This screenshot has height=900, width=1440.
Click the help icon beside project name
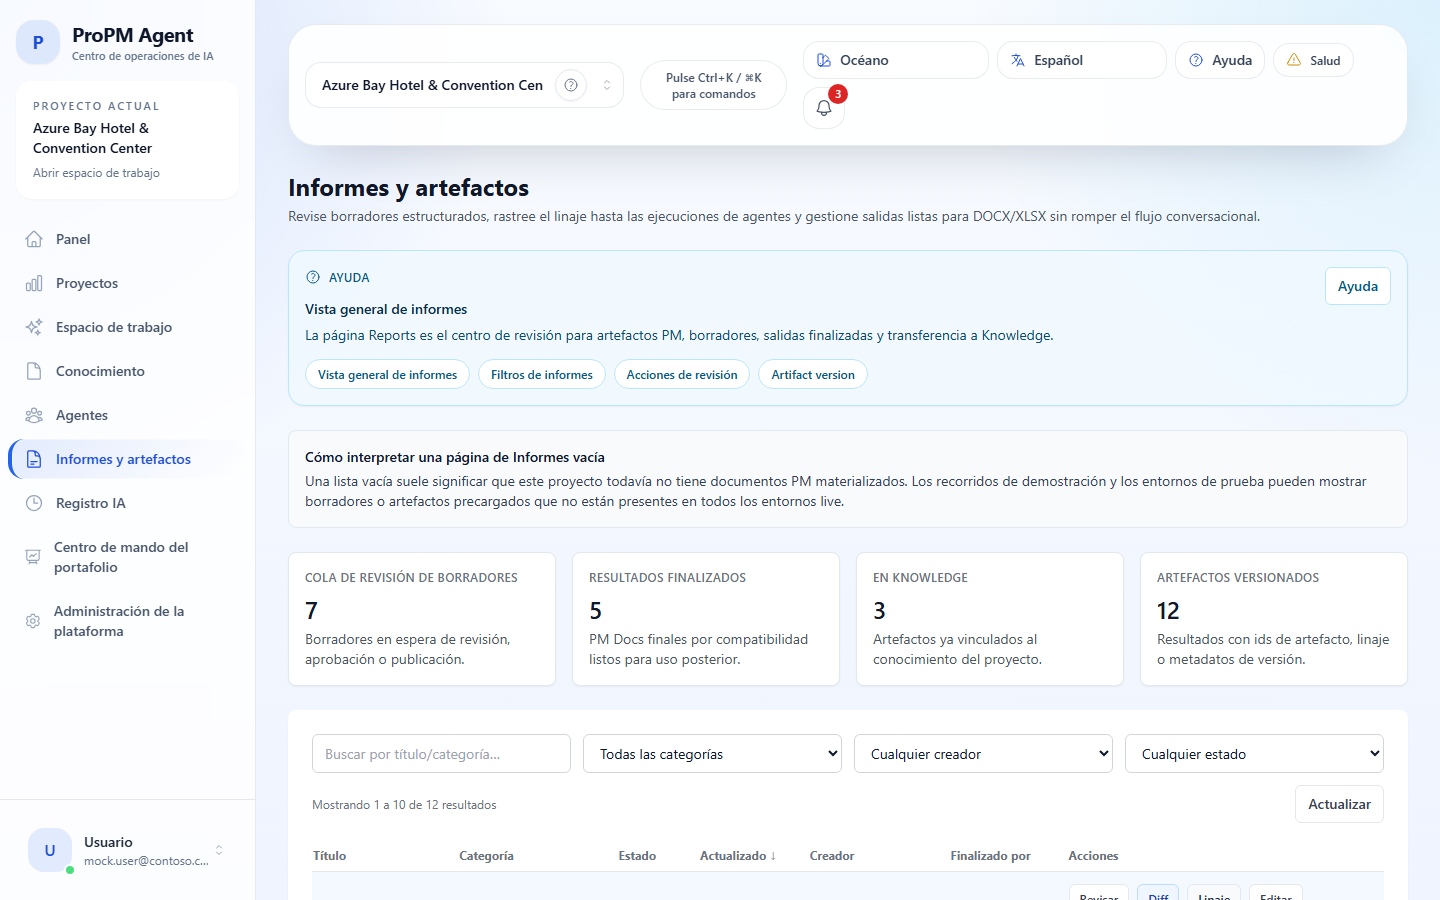tap(570, 85)
